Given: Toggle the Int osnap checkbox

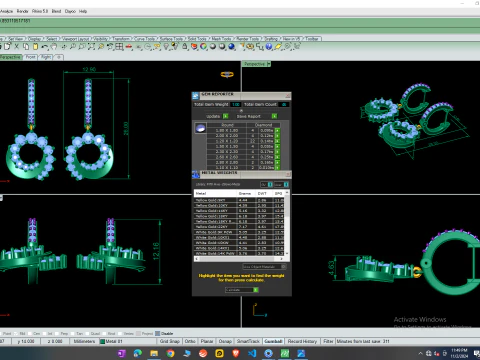Looking at the screenshot, I should [x=45, y=333].
